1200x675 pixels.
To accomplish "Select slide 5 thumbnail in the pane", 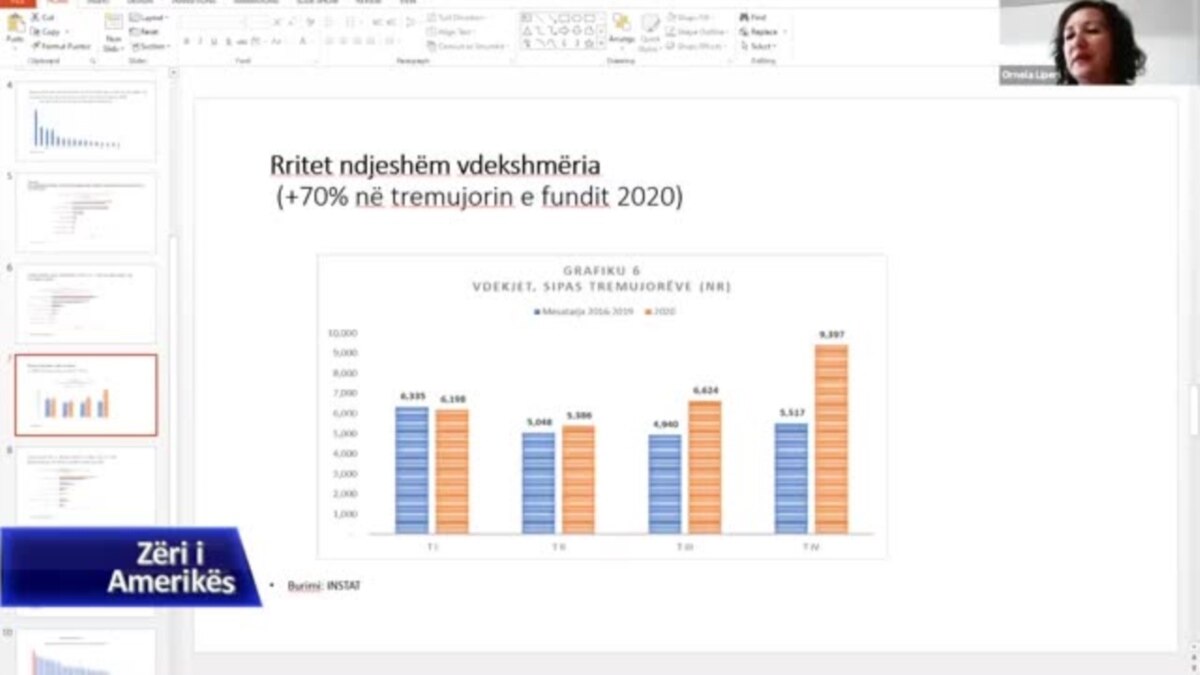I will [86, 213].
